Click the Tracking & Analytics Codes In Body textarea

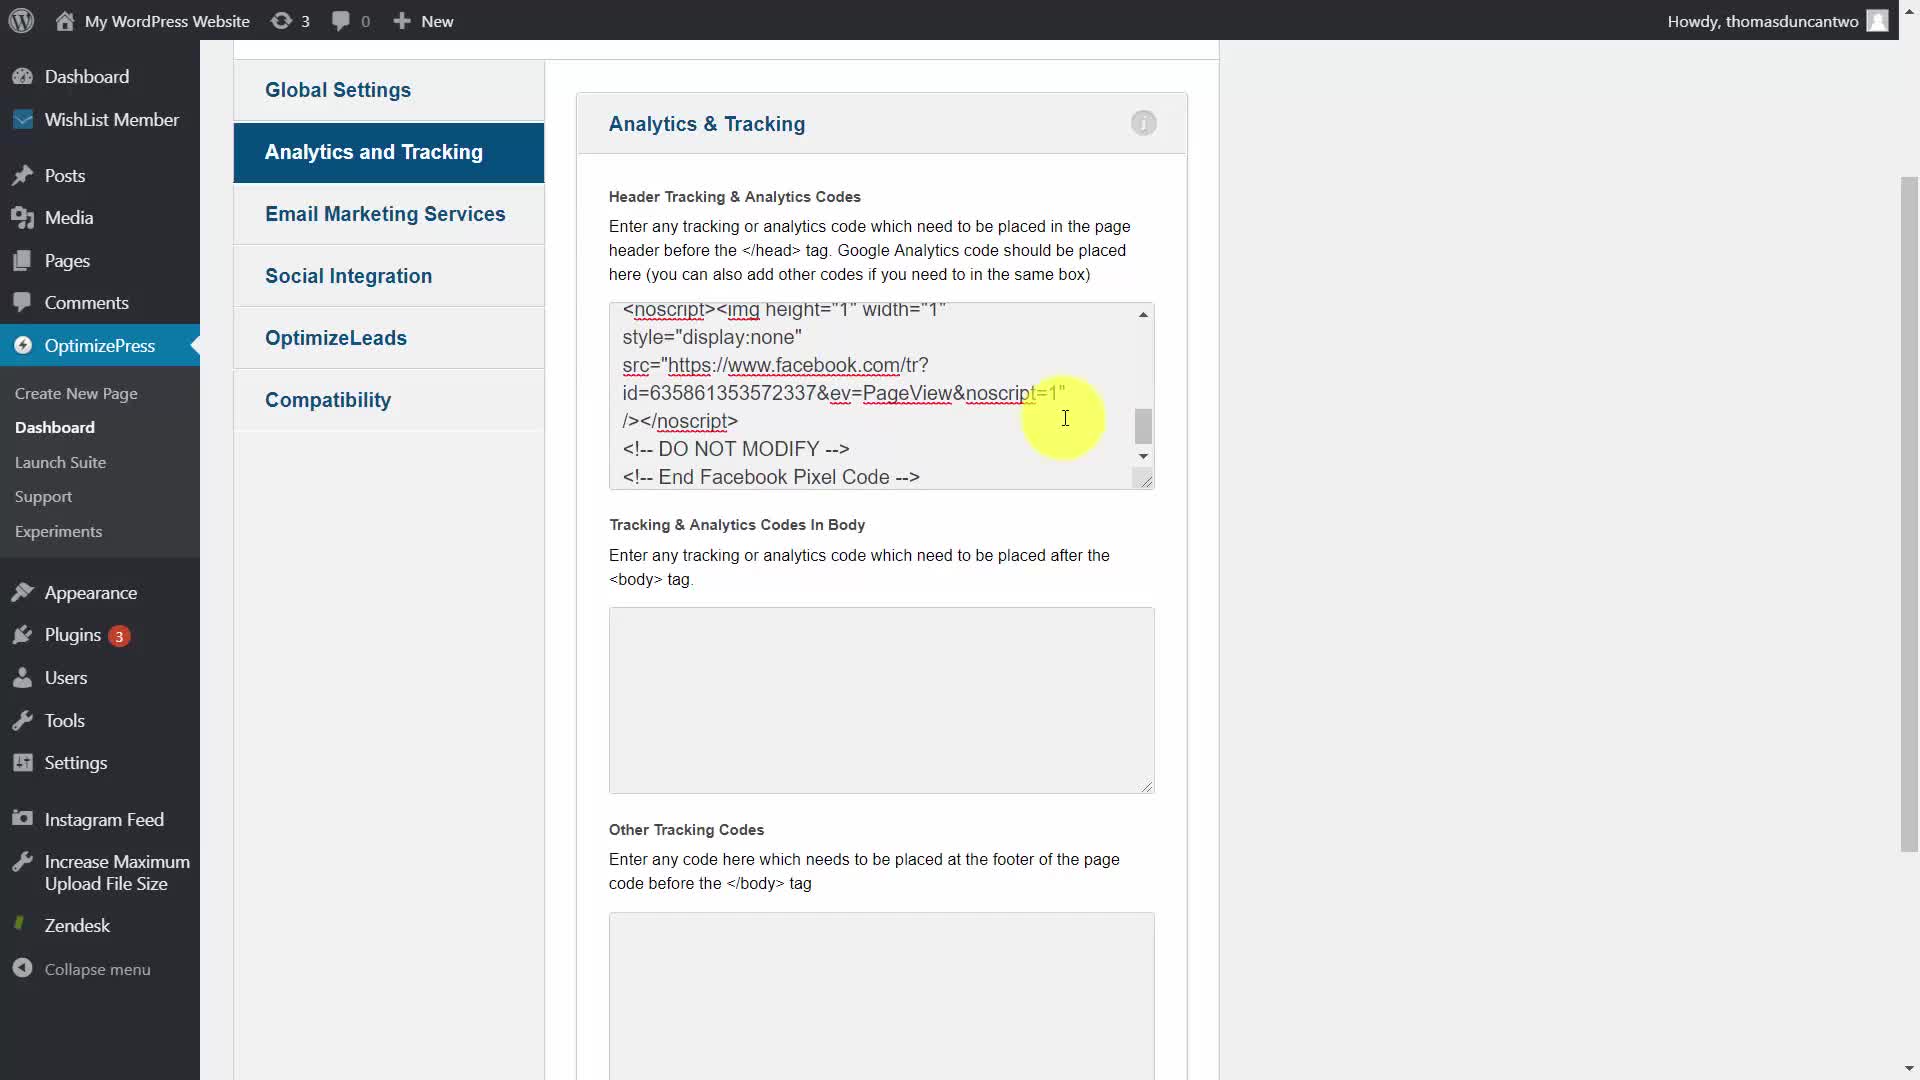[881, 700]
